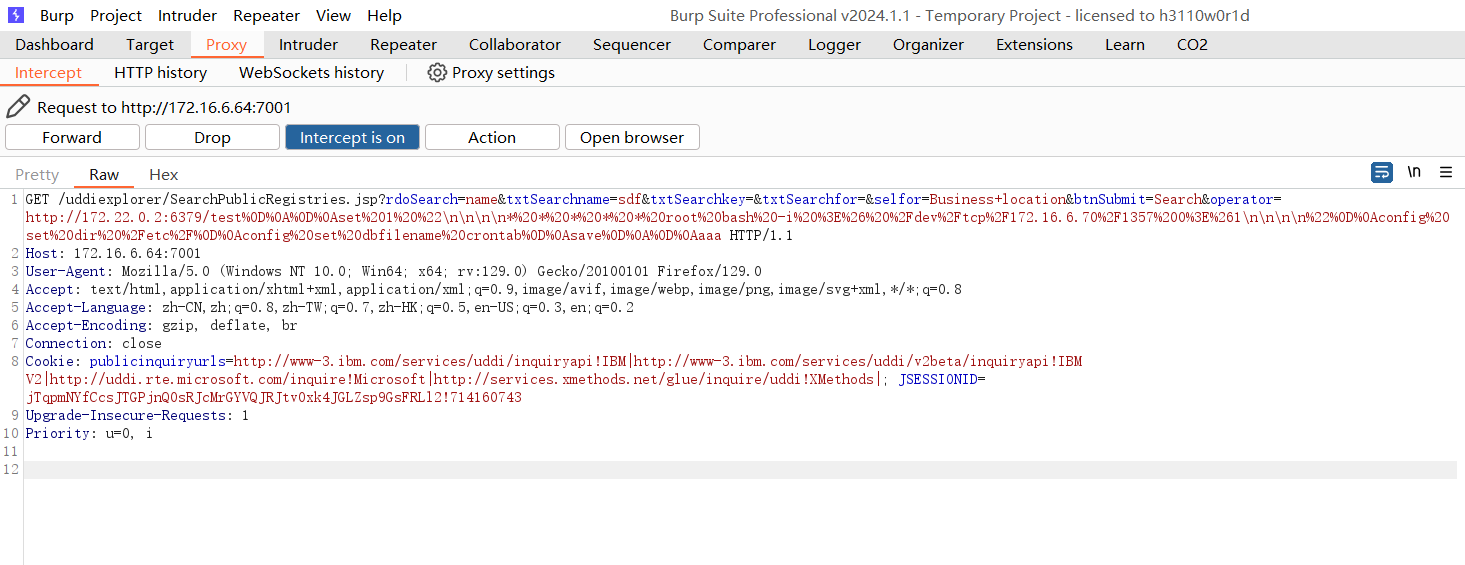Switch to the Repeater tool tab
This screenshot has width=1465, height=565.
[403, 45]
